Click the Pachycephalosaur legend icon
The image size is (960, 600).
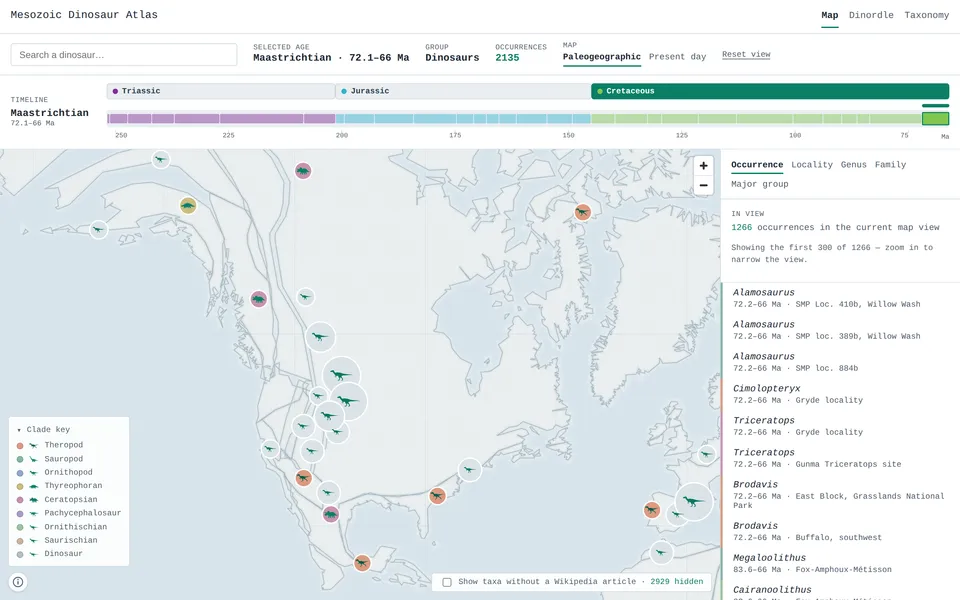tap(34, 513)
